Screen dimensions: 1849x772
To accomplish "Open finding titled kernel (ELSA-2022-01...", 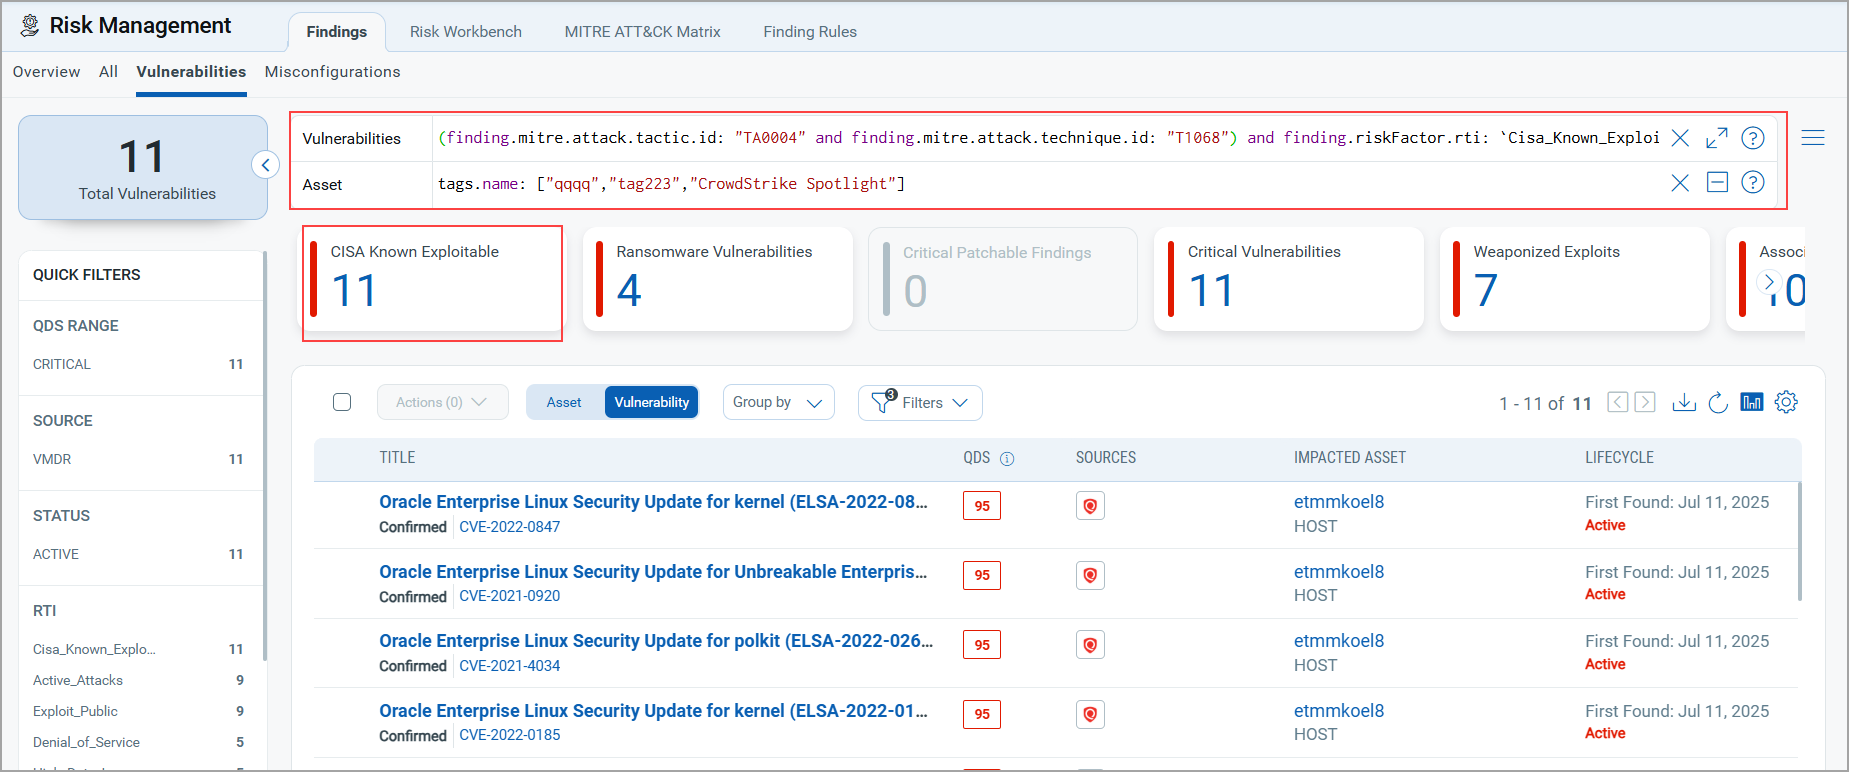I will pos(653,711).
